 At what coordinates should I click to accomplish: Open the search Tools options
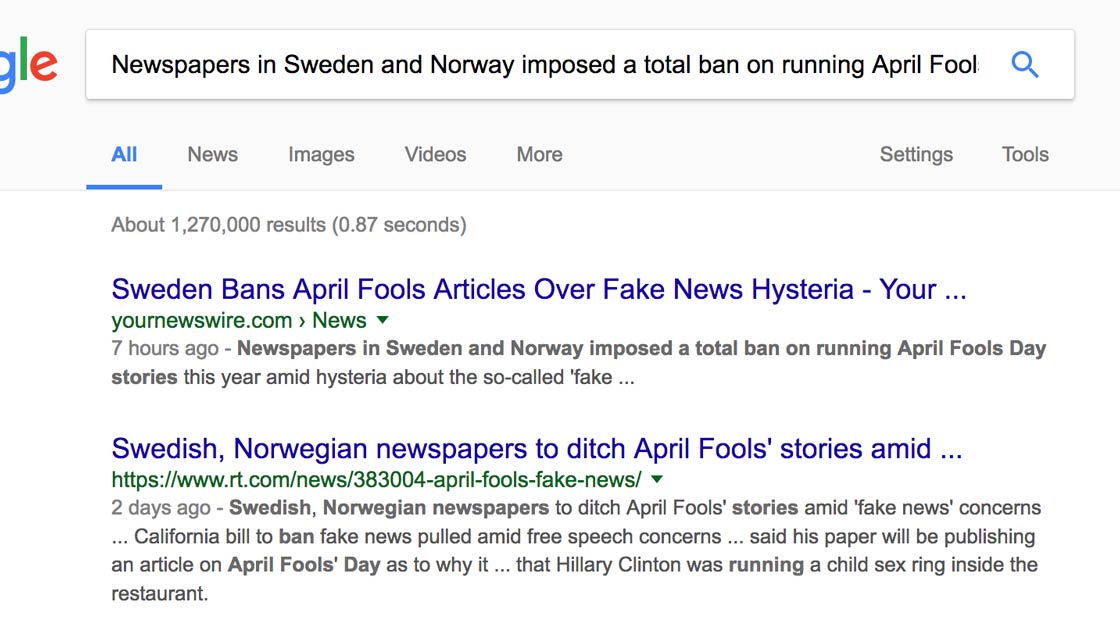[1025, 154]
